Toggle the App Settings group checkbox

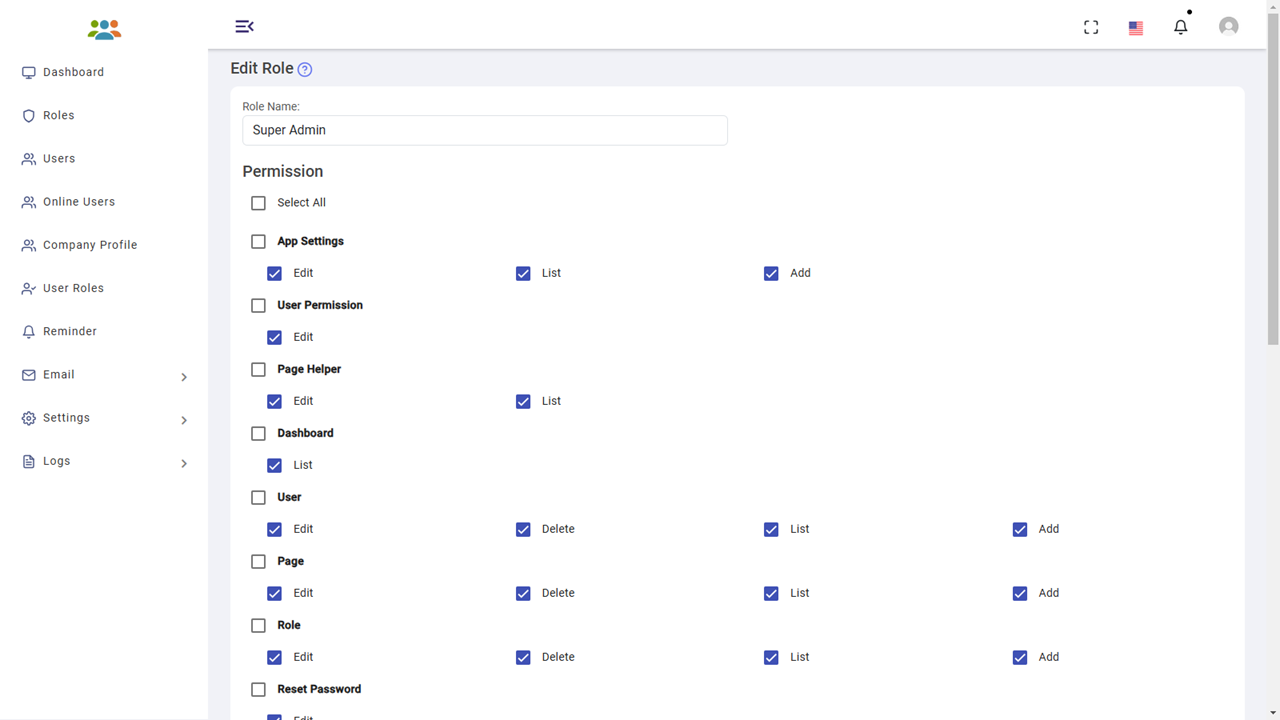coord(259,241)
